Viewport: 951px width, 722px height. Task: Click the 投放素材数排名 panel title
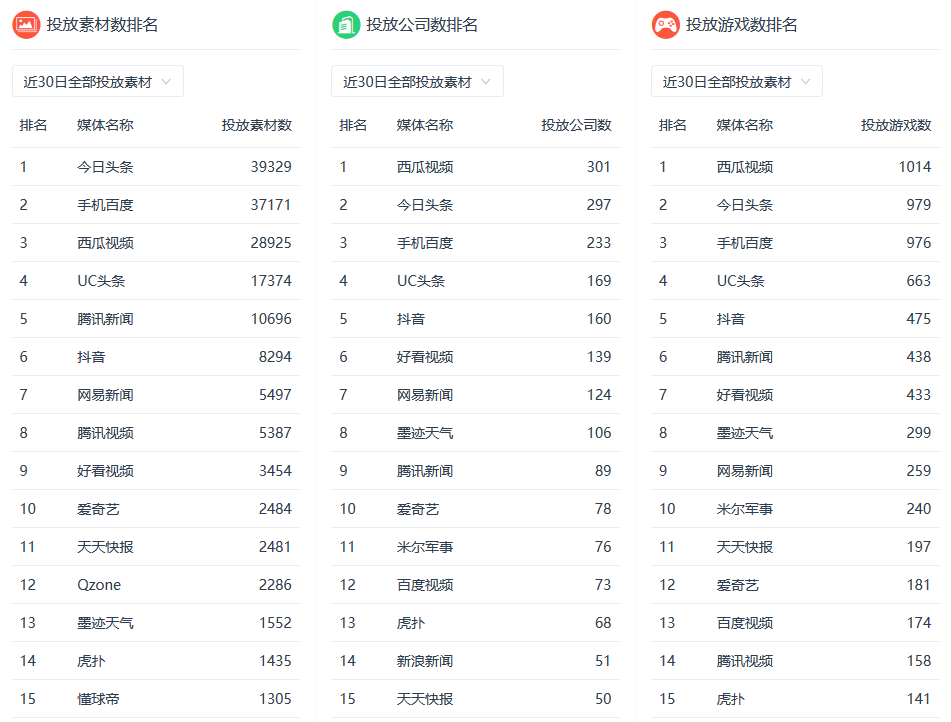click(x=102, y=25)
